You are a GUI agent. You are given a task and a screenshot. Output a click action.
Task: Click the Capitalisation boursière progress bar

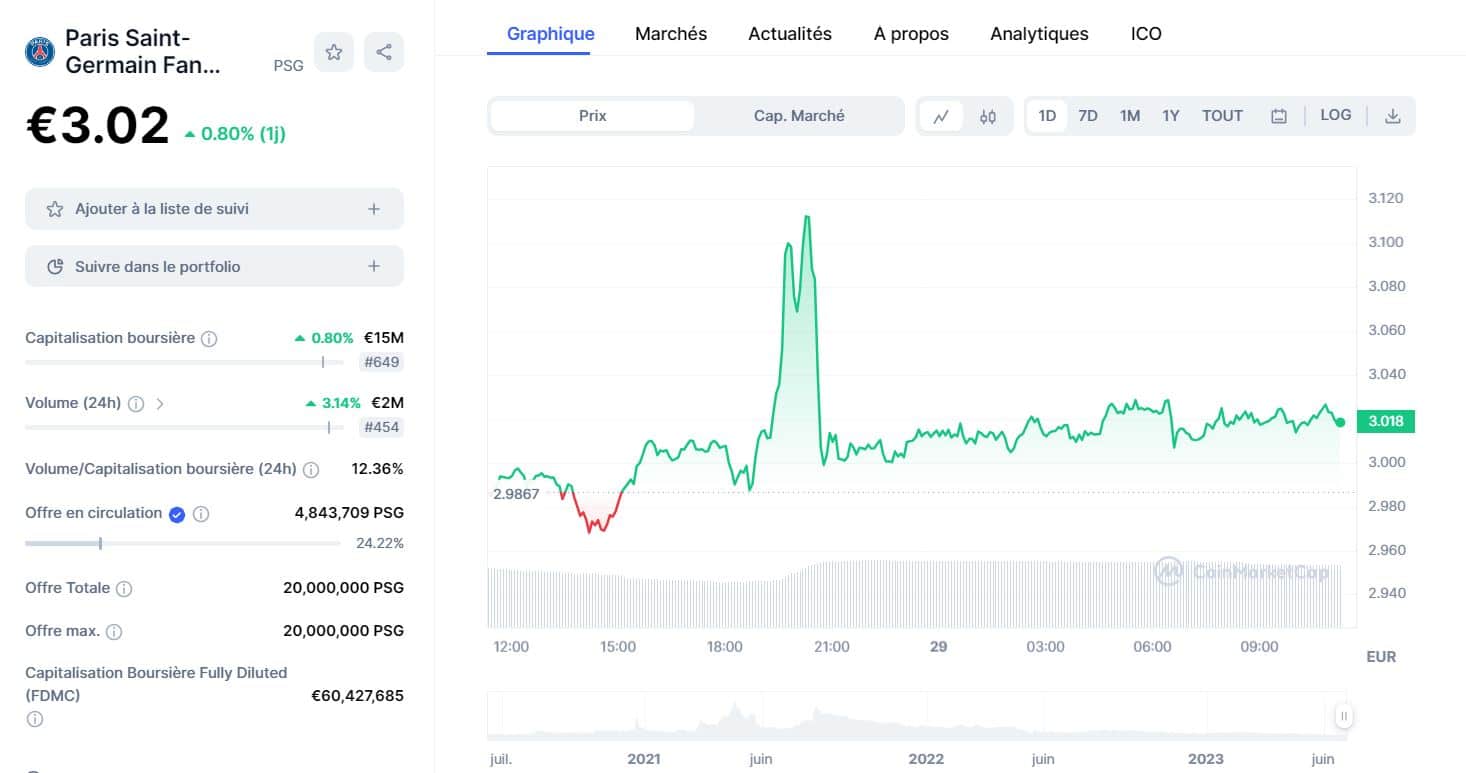(184, 362)
